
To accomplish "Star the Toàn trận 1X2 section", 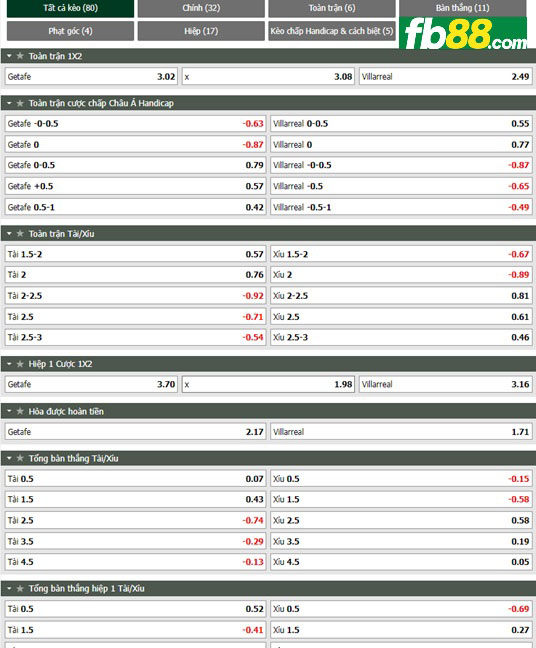I will tap(20, 56).
